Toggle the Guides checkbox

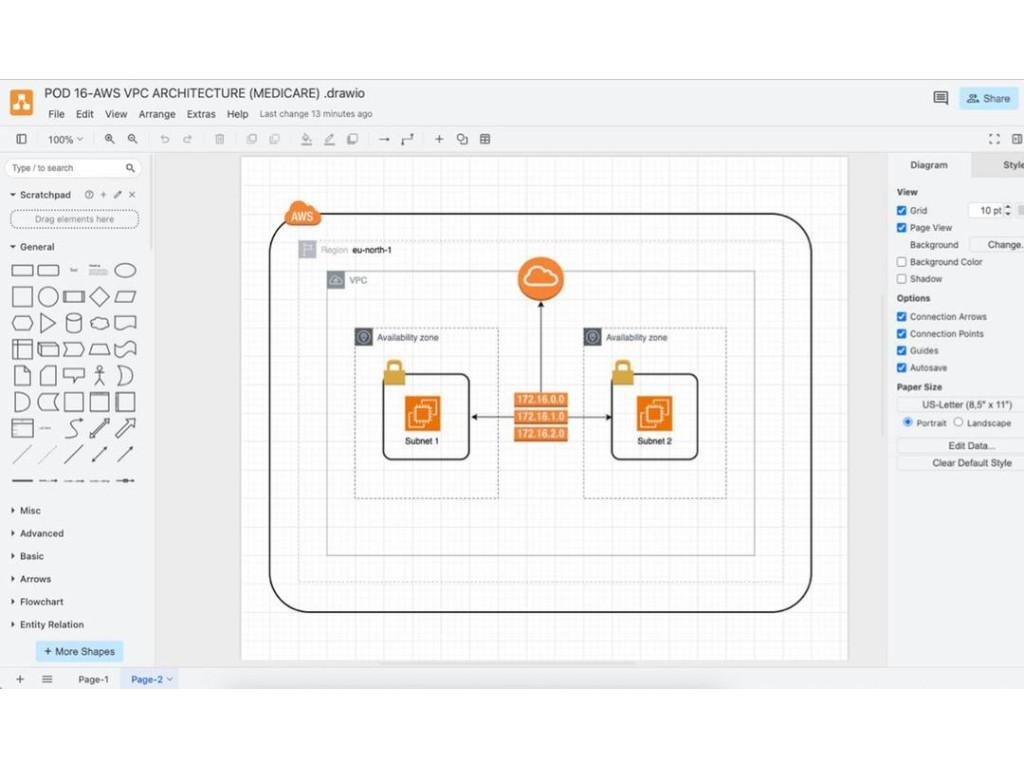coord(902,351)
